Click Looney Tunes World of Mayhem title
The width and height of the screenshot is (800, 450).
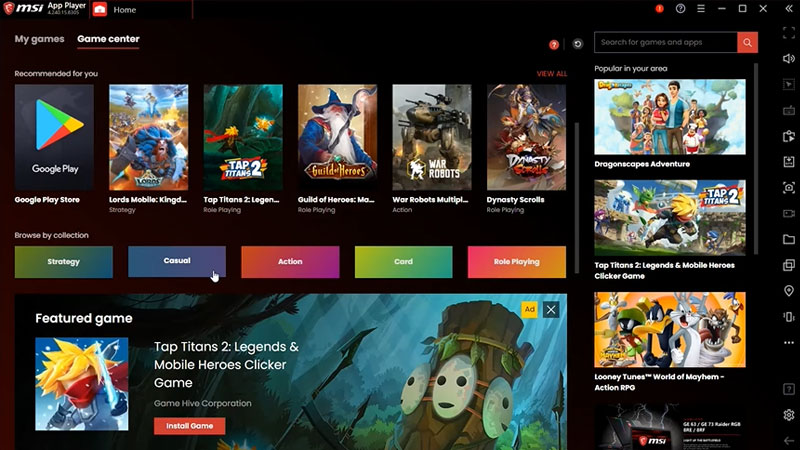659,382
